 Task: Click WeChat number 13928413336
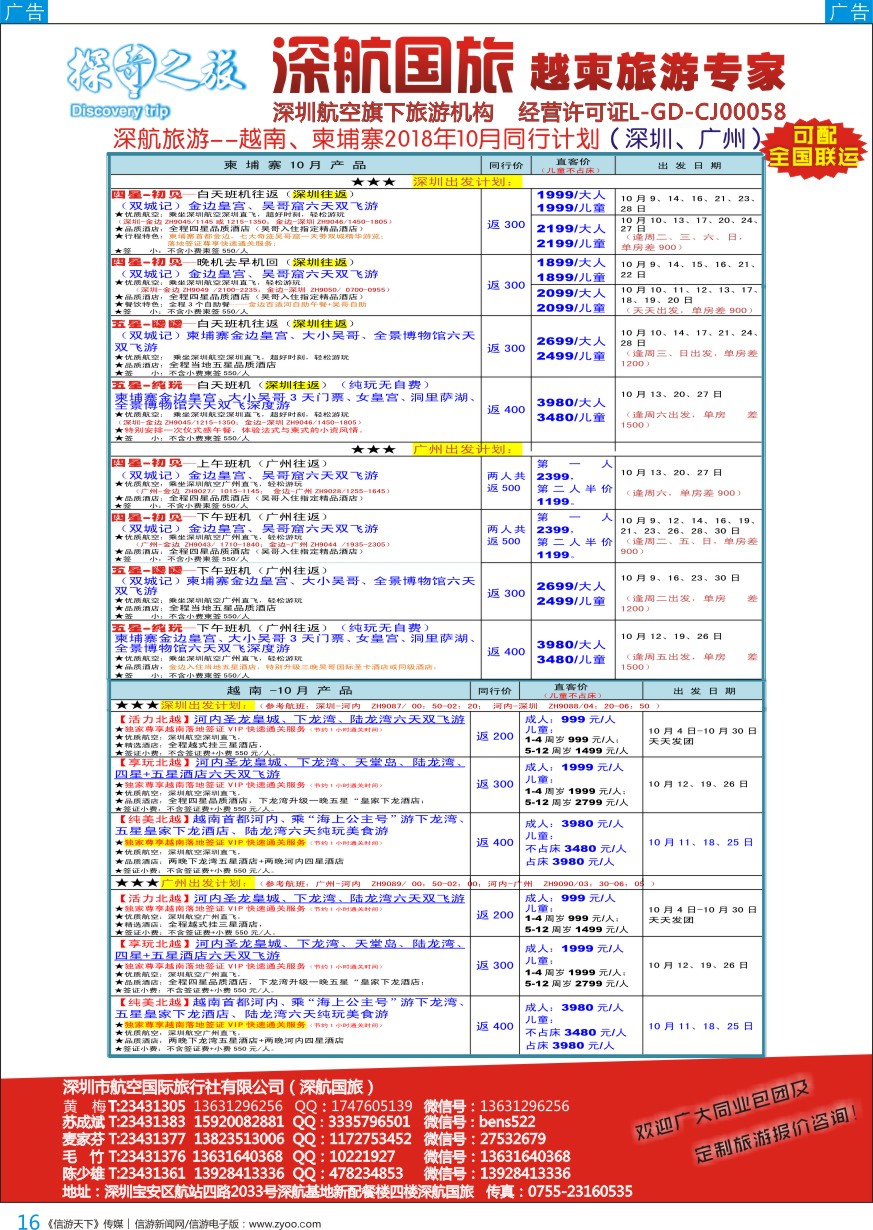[525, 1173]
